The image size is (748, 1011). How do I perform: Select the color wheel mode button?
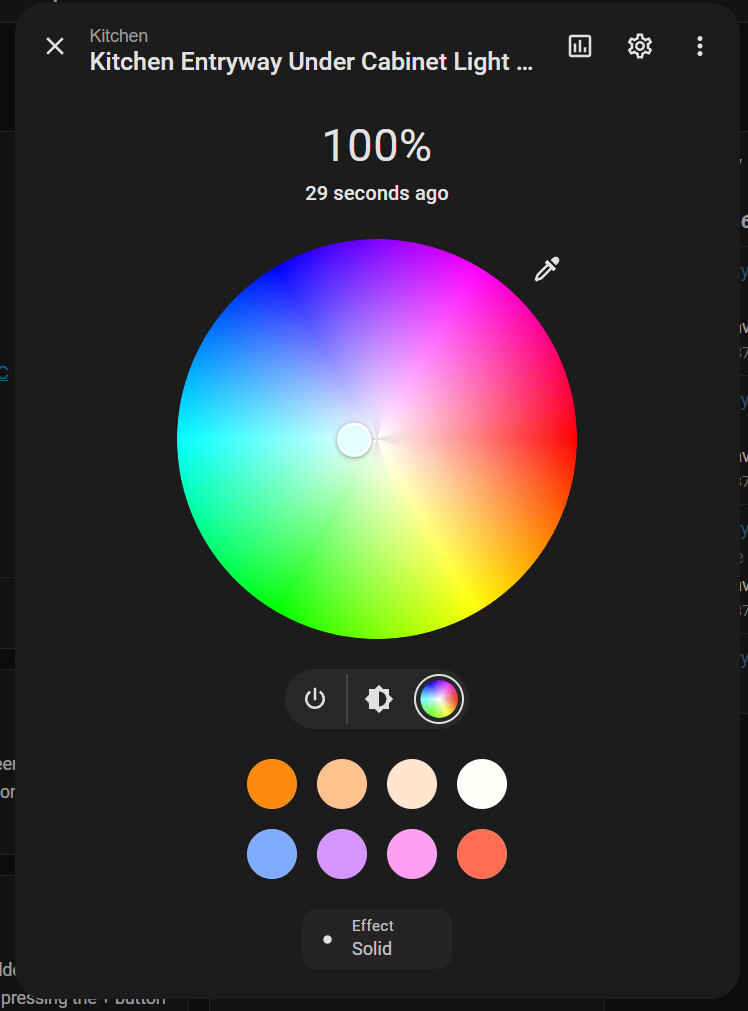click(439, 699)
